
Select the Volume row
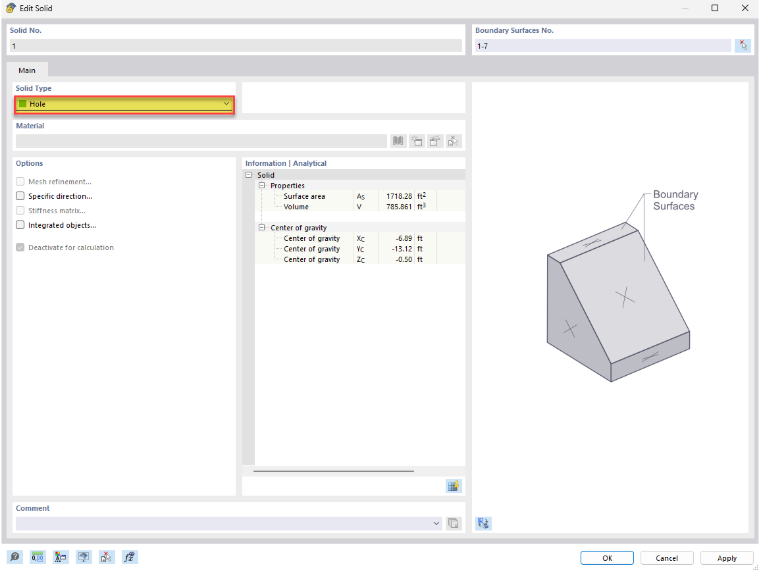coord(360,207)
